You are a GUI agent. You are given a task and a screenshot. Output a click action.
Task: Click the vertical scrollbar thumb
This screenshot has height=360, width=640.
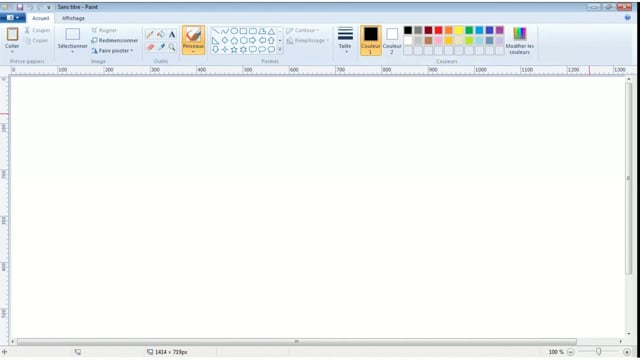(628, 178)
